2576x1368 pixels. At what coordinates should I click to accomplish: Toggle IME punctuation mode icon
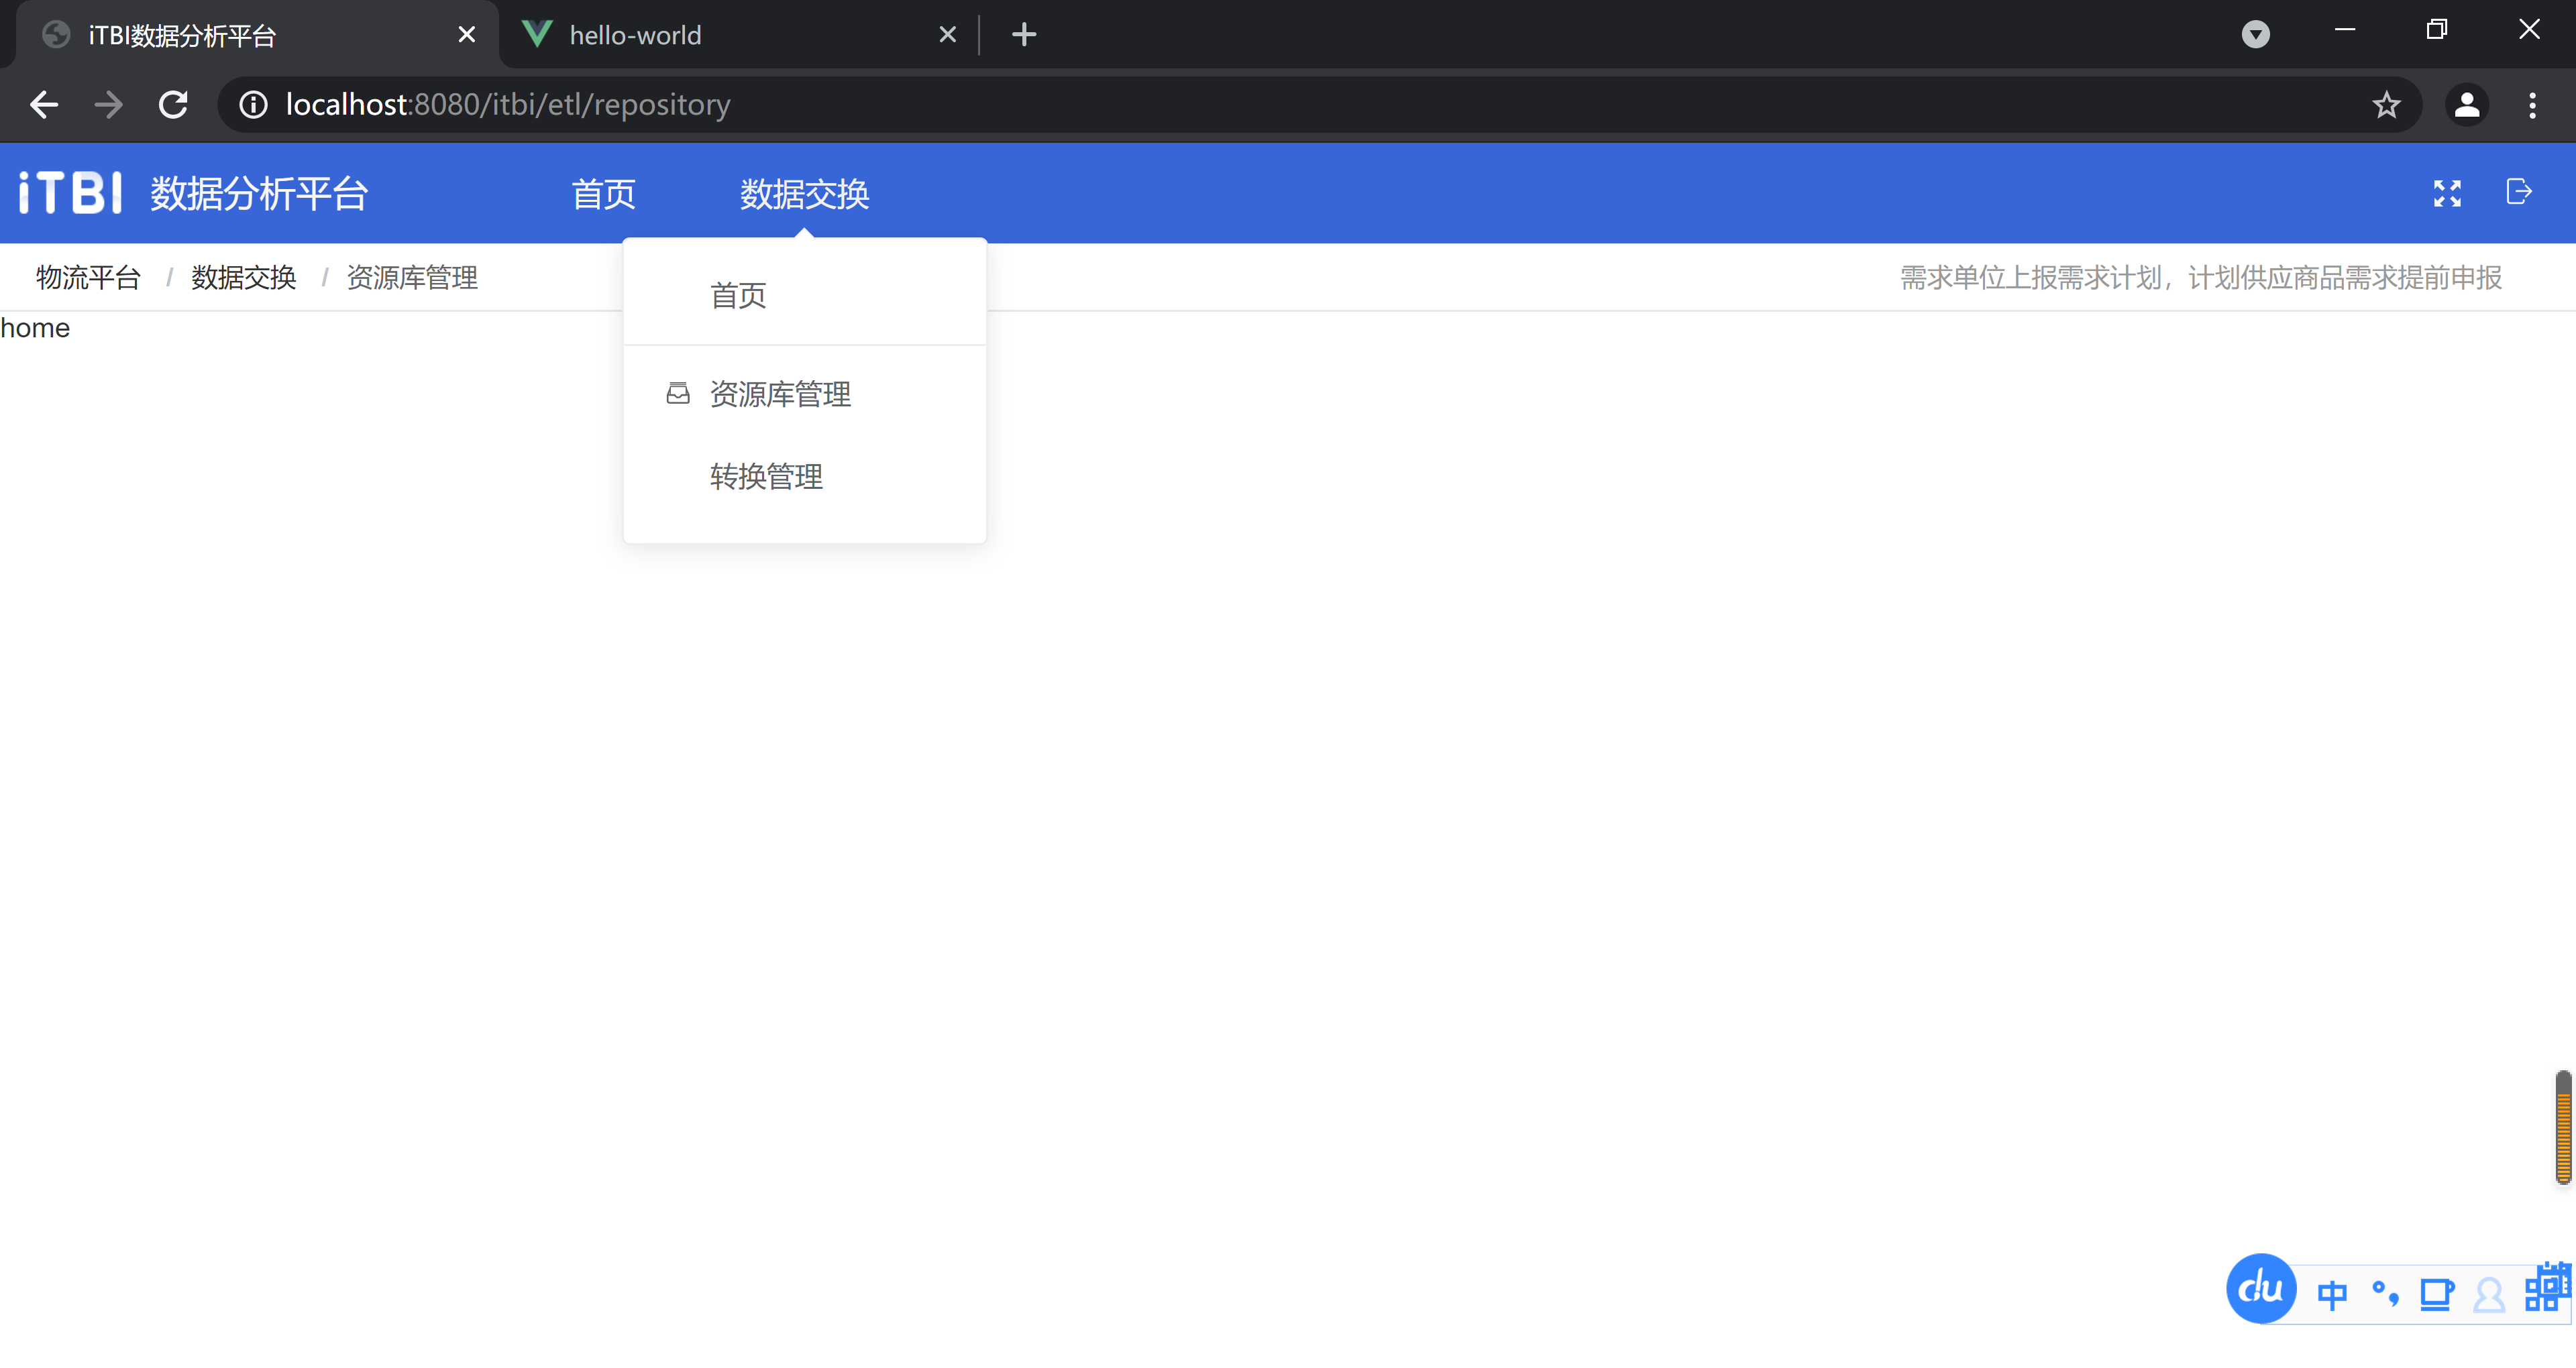tap(2385, 1294)
